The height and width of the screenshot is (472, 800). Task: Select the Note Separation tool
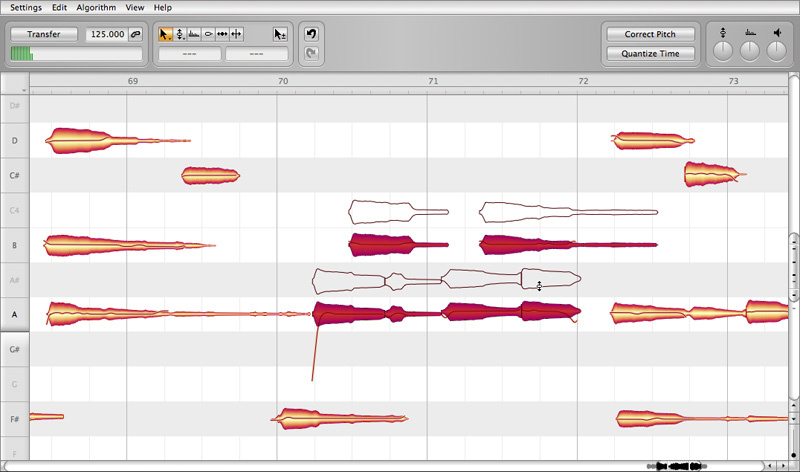[x=236, y=34]
